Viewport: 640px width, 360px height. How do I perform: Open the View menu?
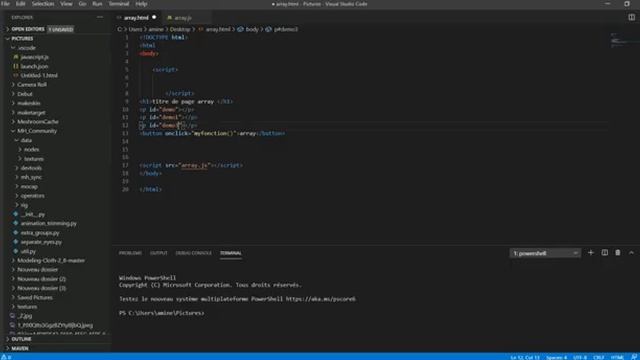point(66,4)
